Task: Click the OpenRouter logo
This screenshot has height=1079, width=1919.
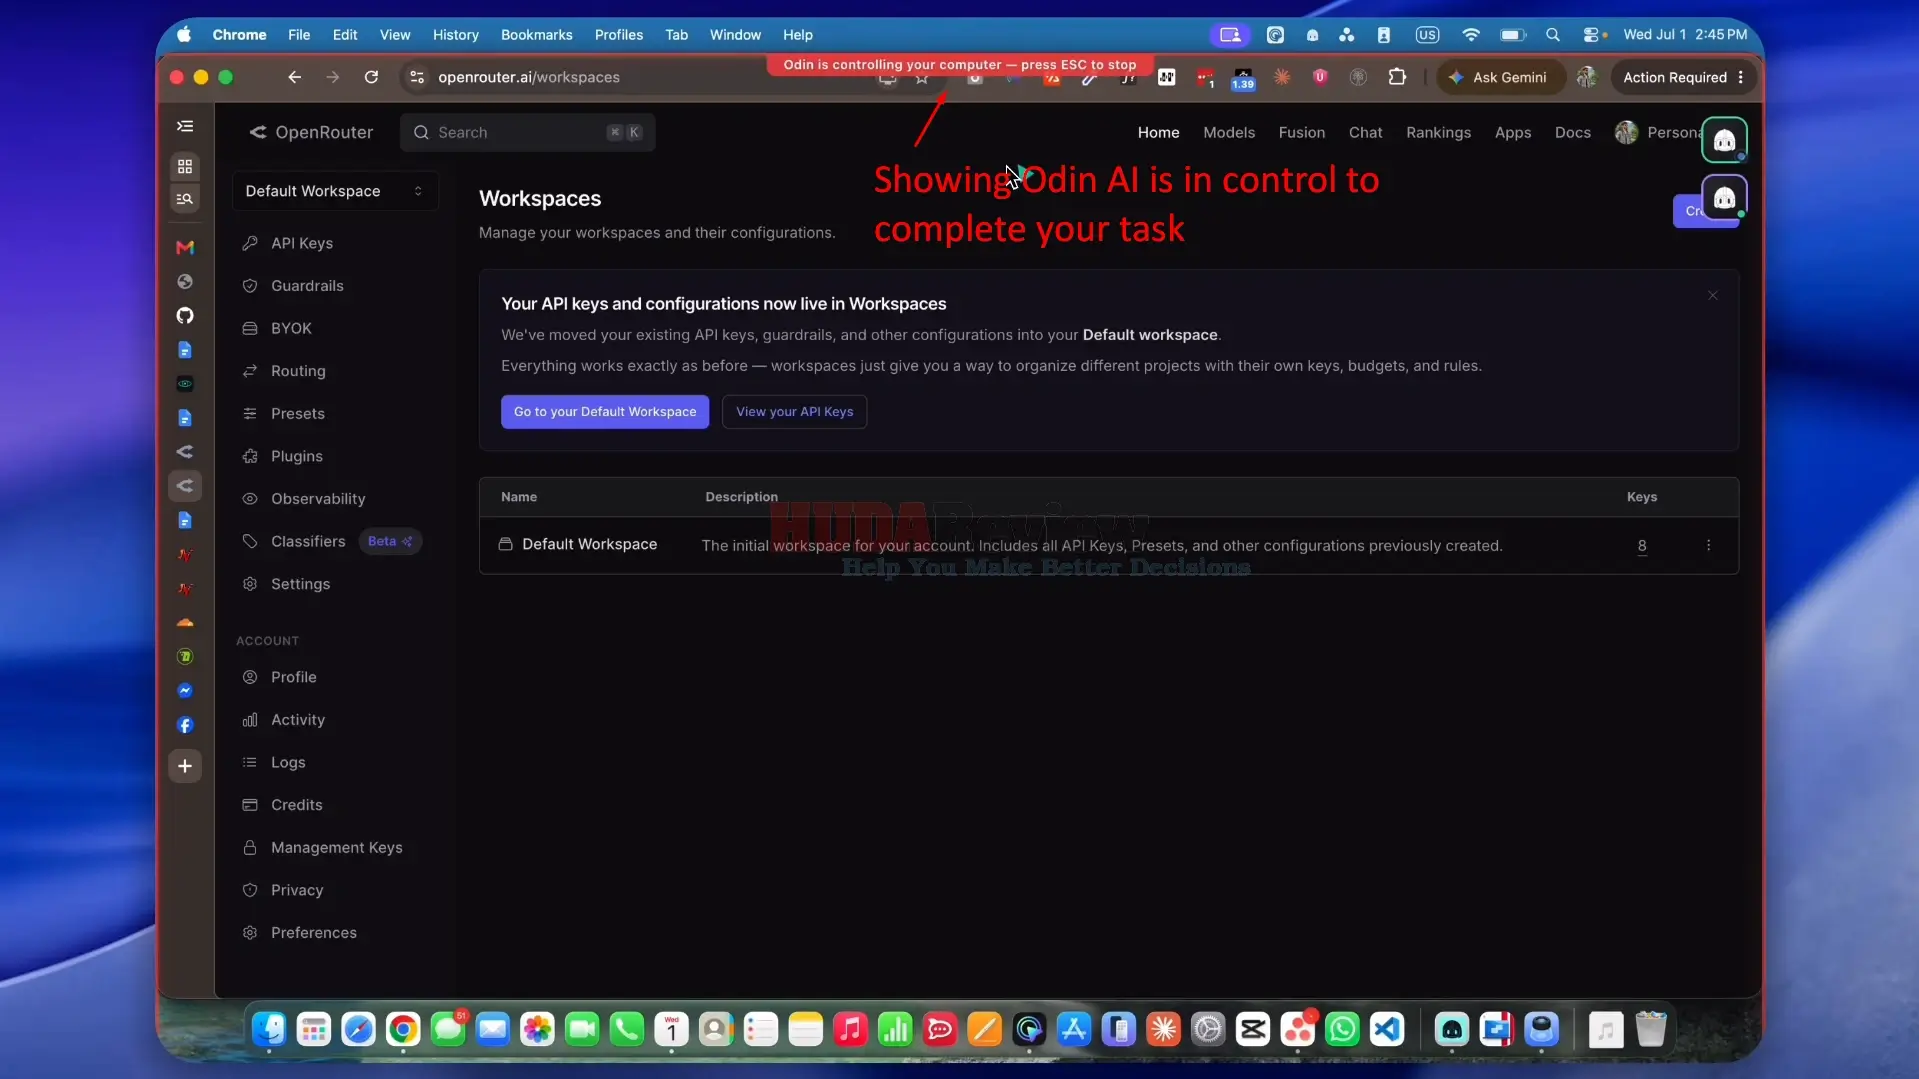Action: pyautogui.click(x=311, y=132)
